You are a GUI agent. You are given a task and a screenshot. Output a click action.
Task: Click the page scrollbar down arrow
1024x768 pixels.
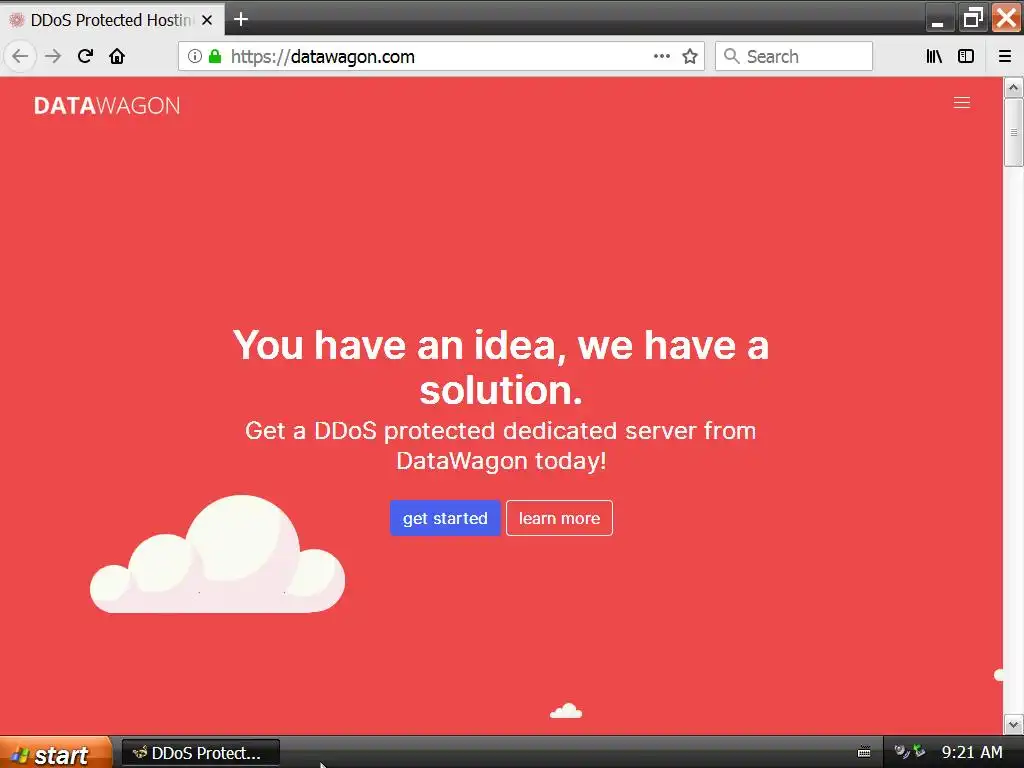tap(1013, 724)
